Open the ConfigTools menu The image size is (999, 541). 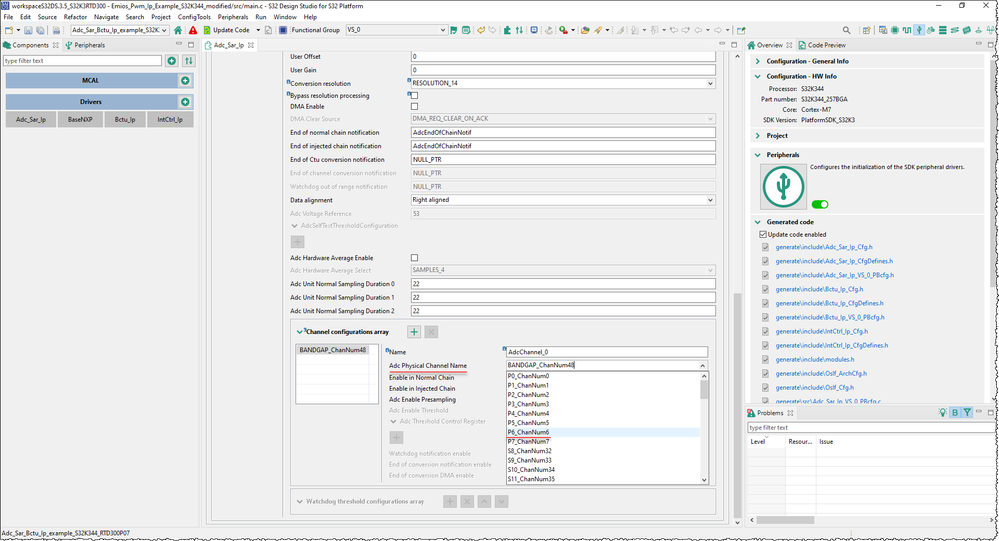pyautogui.click(x=194, y=17)
